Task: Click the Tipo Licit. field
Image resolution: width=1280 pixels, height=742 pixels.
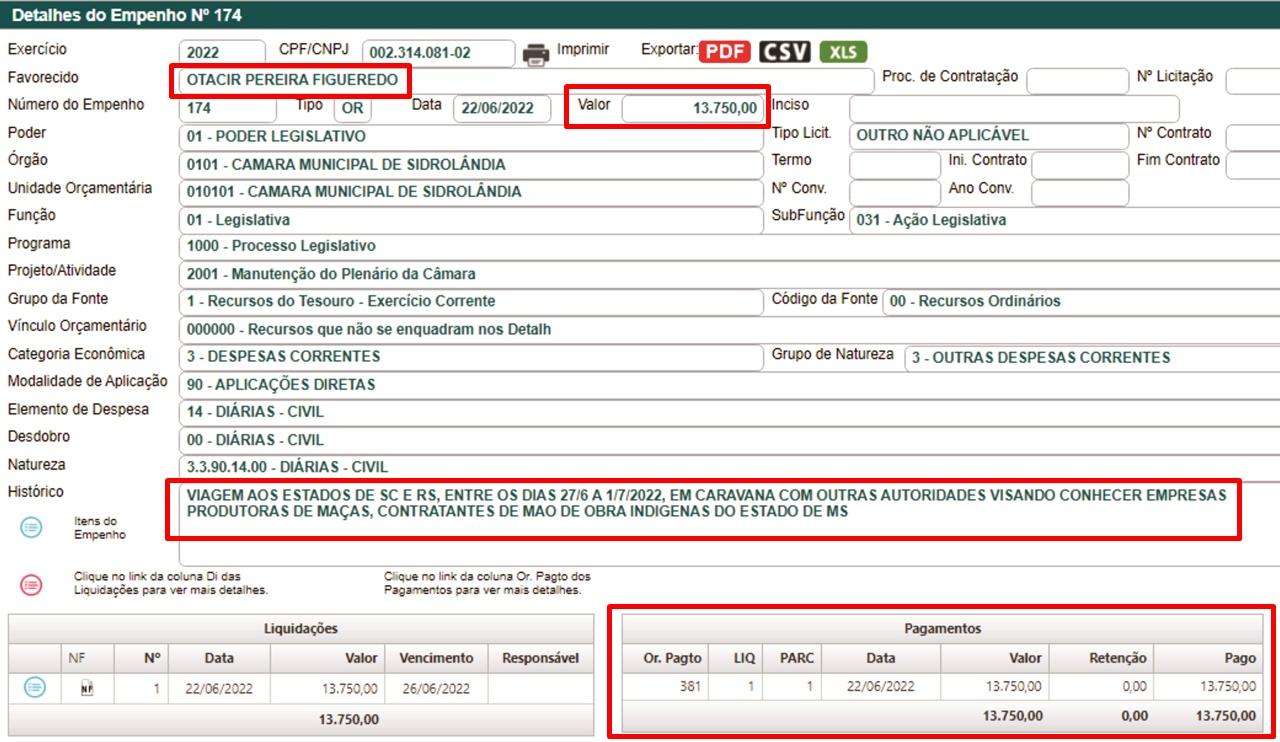Action: click(x=988, y=135)
